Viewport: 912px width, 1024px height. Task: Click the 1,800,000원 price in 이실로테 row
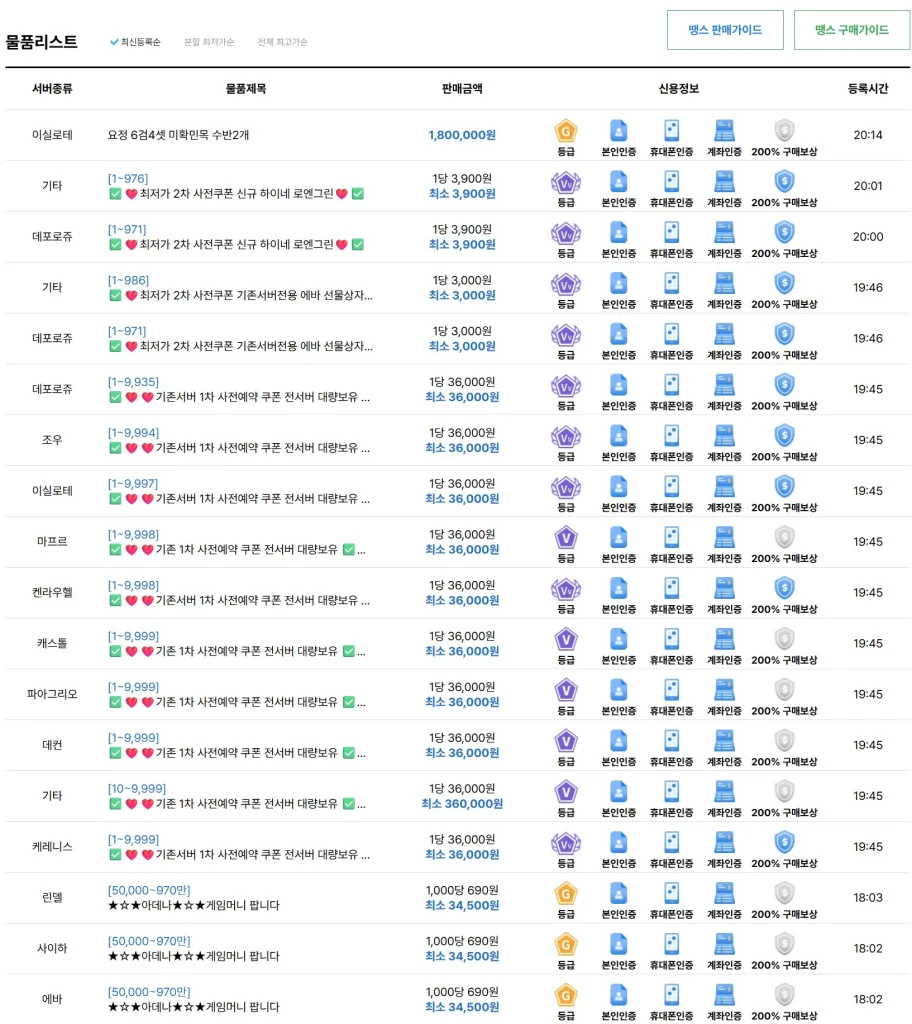point(462,135)
